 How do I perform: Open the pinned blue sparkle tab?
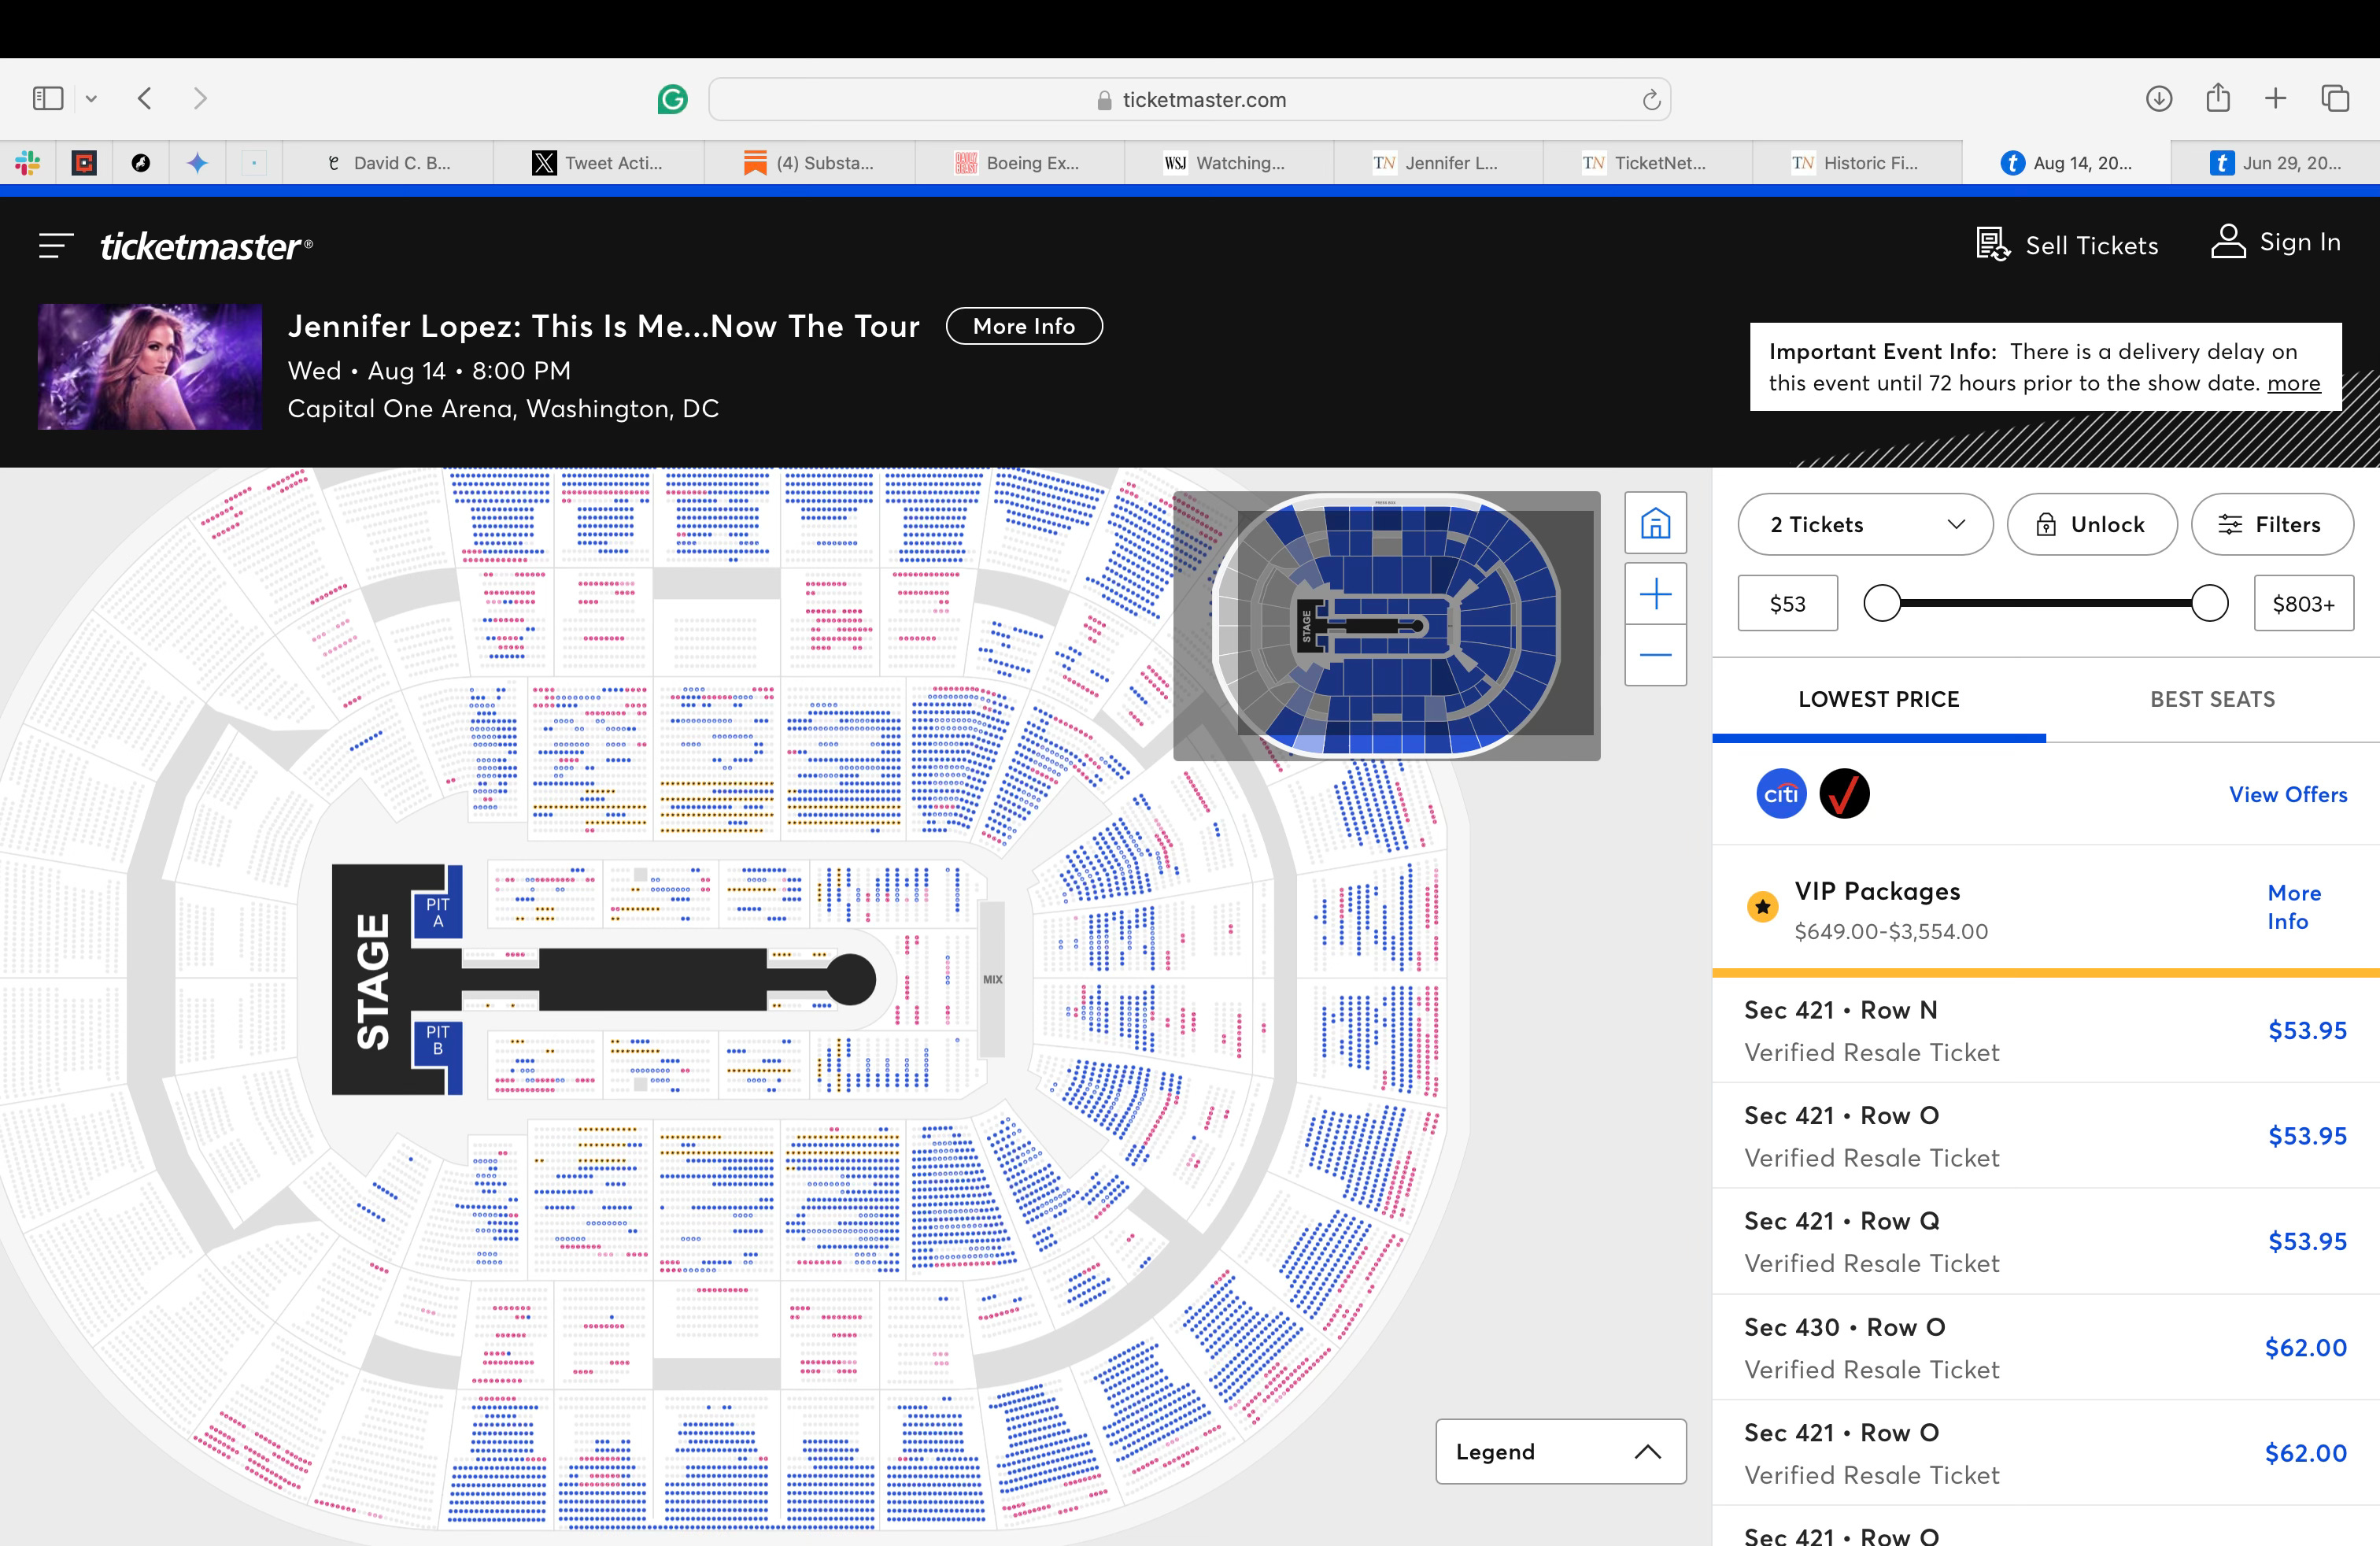pos(198,163)
